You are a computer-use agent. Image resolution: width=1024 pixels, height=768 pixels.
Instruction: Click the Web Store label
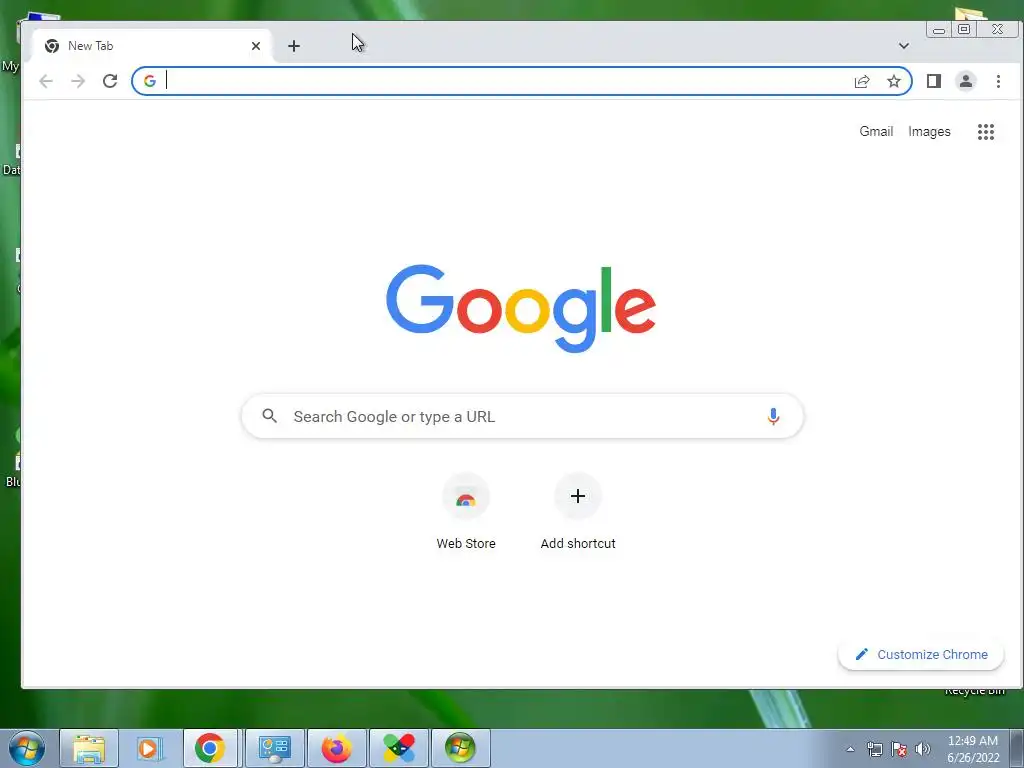pyautogui.click(x=466, y=543)
